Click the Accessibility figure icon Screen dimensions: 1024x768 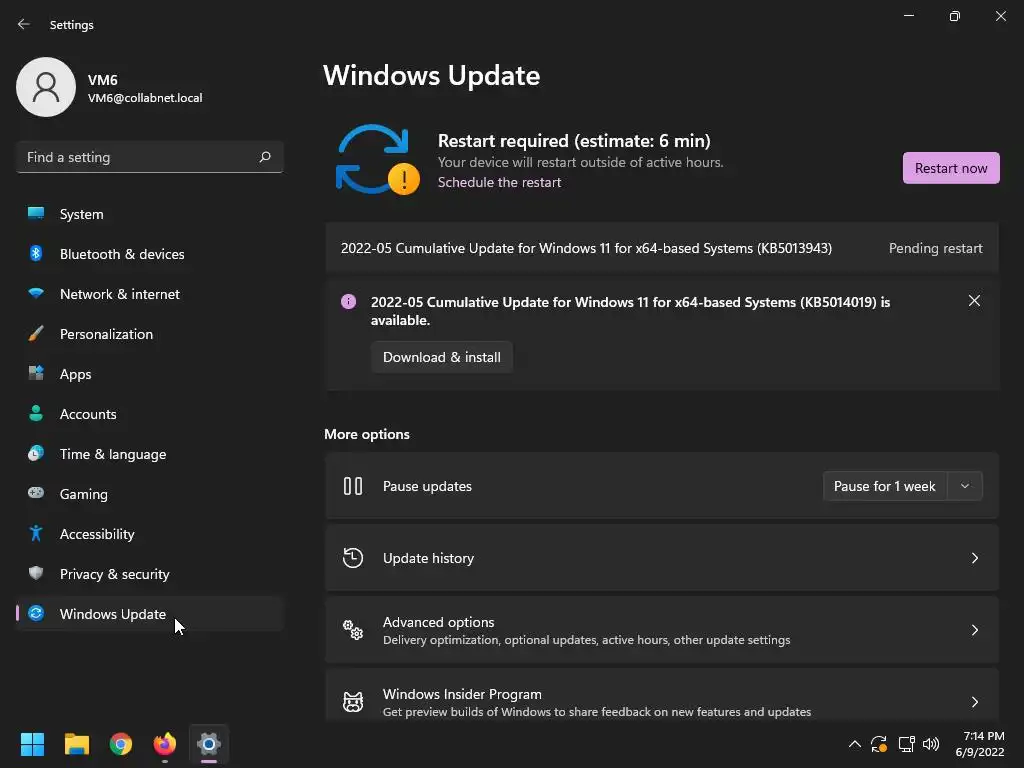tap(36, 534)
